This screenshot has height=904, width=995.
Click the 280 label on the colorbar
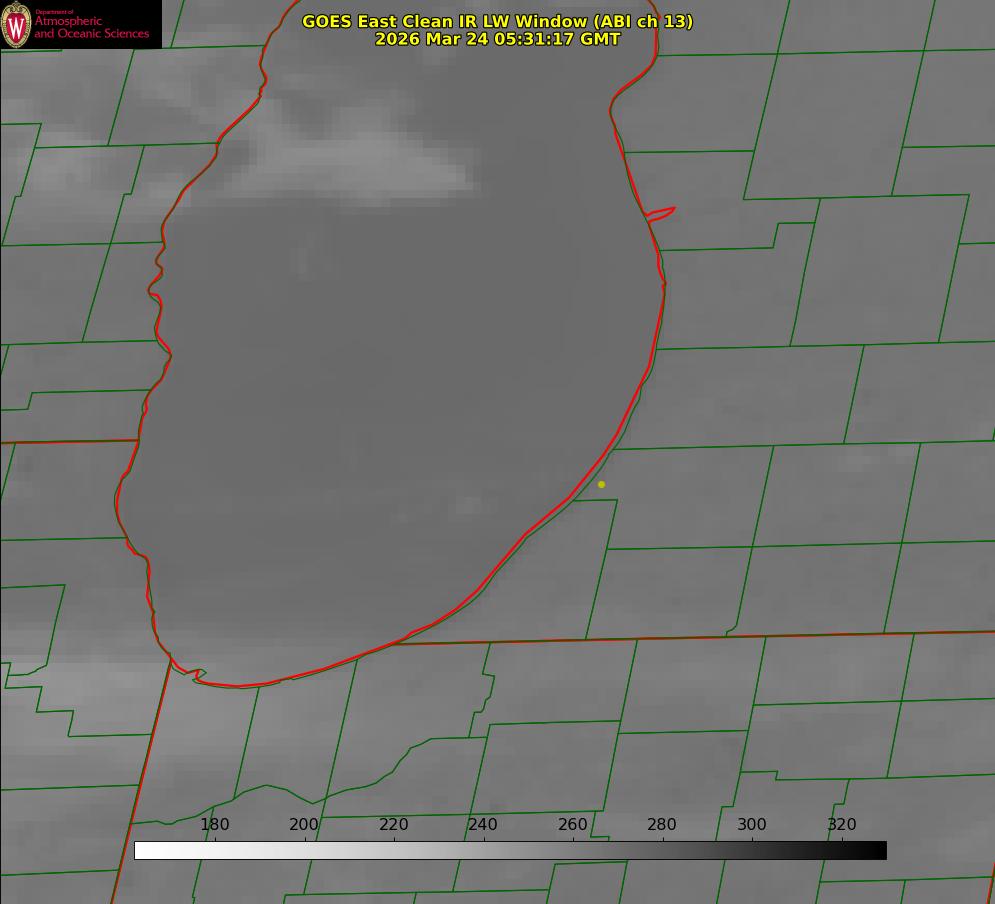pos(662,824)
